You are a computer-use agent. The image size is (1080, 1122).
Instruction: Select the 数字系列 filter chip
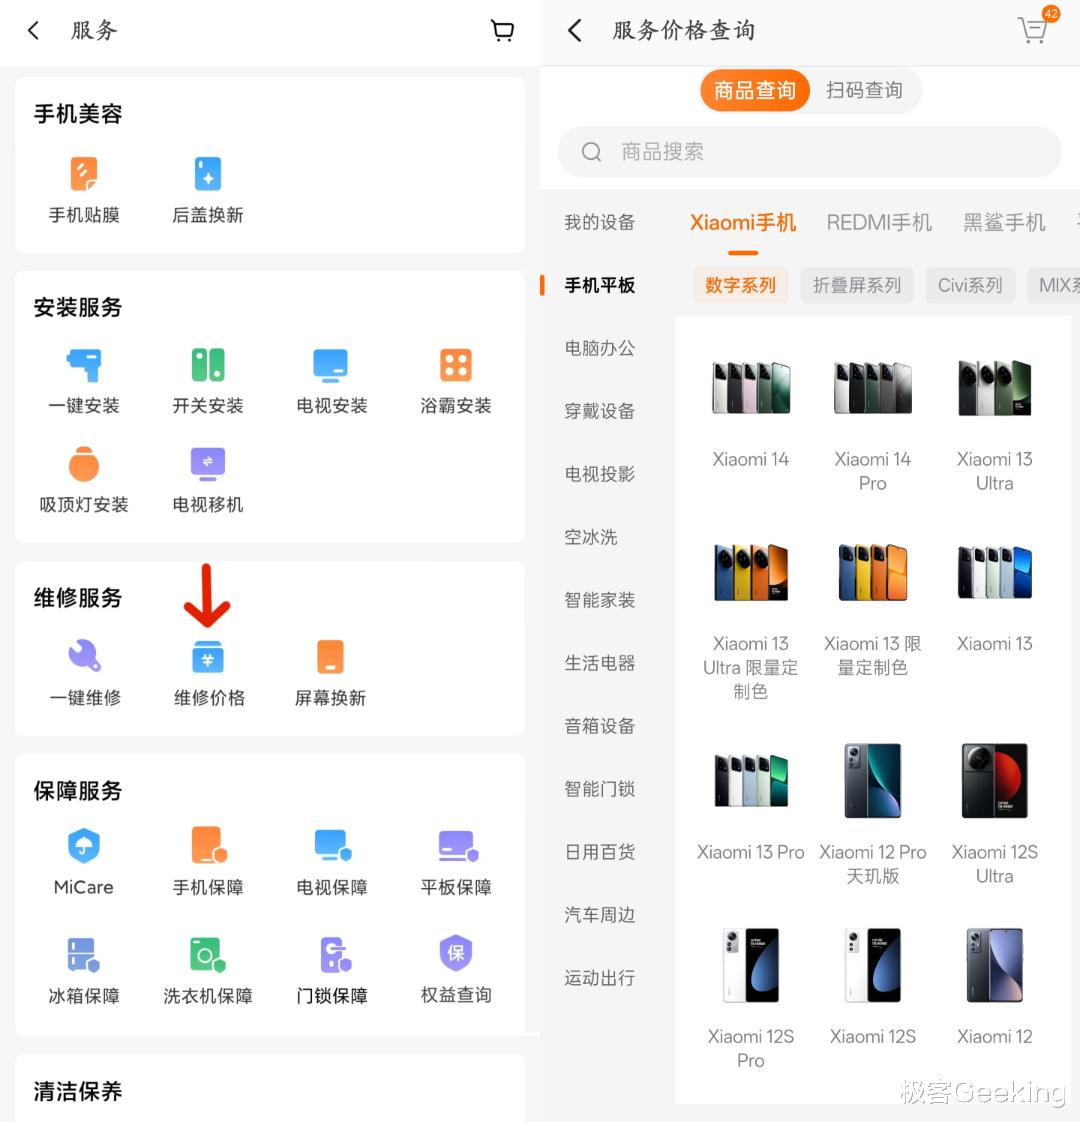pos(740,286)
